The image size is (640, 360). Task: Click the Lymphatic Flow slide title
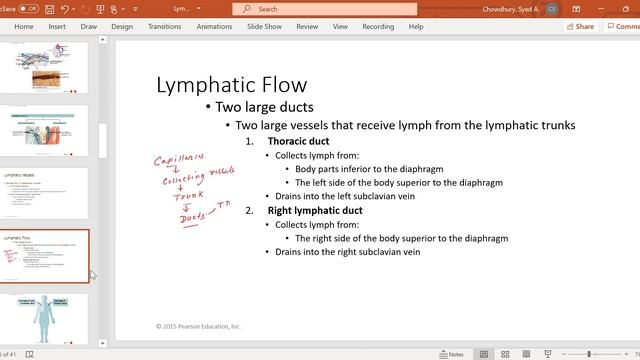(x=231, y=85)
